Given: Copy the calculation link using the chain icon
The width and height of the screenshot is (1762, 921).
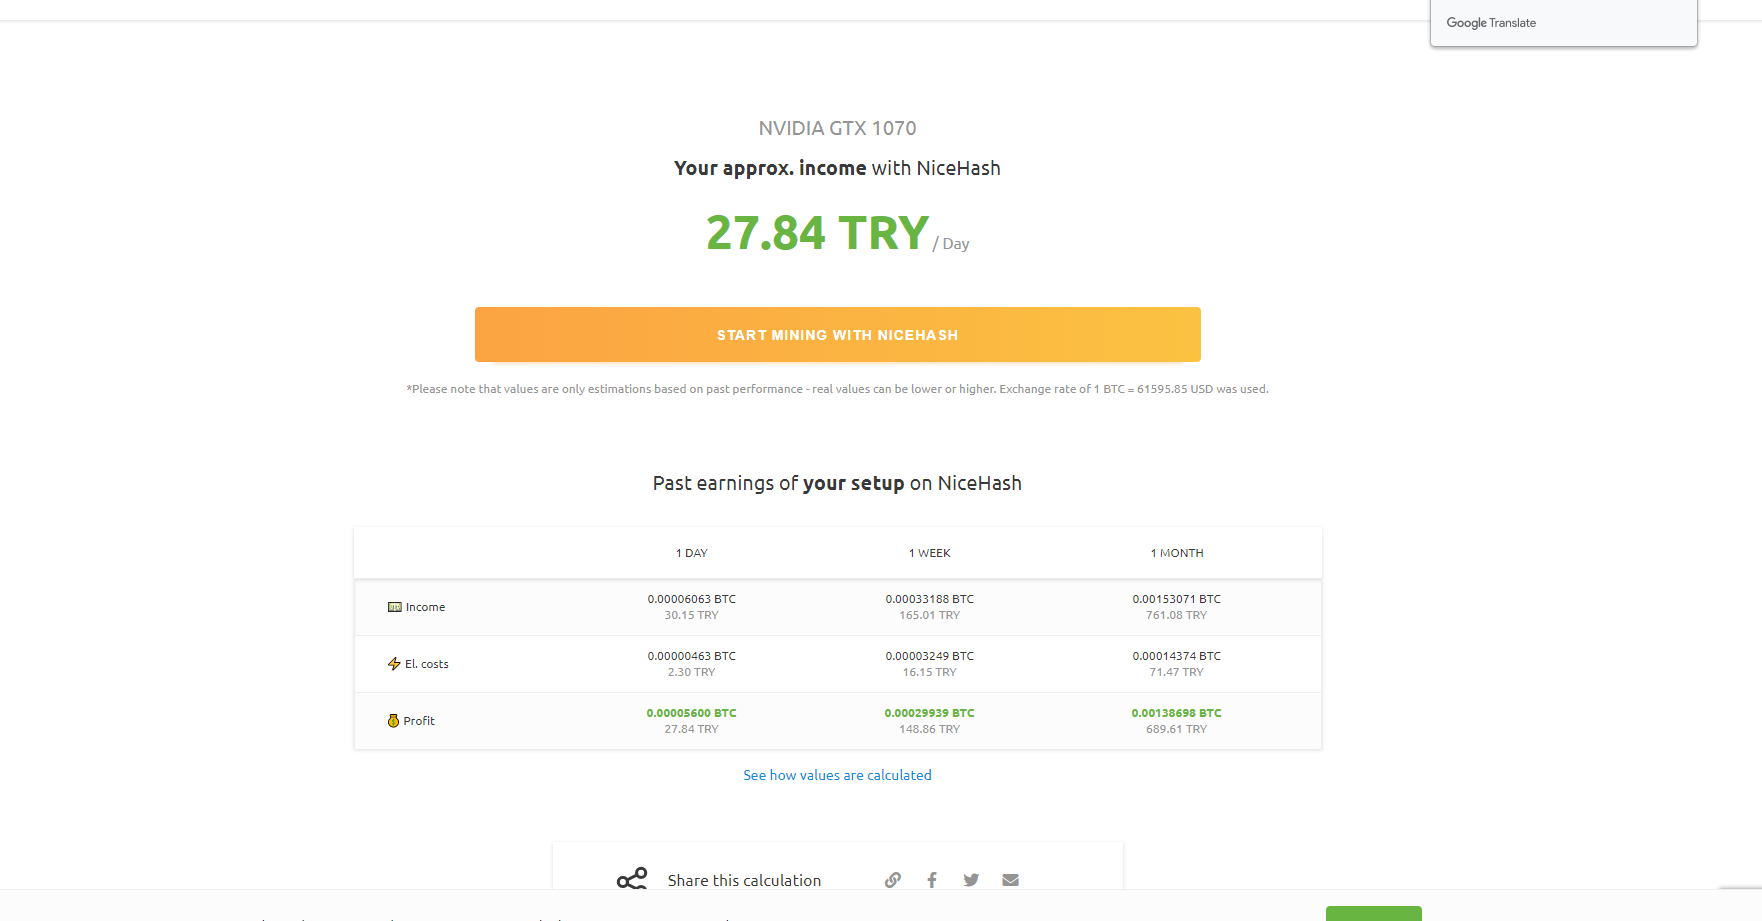Looking at the screenshot, I should 893,880.
